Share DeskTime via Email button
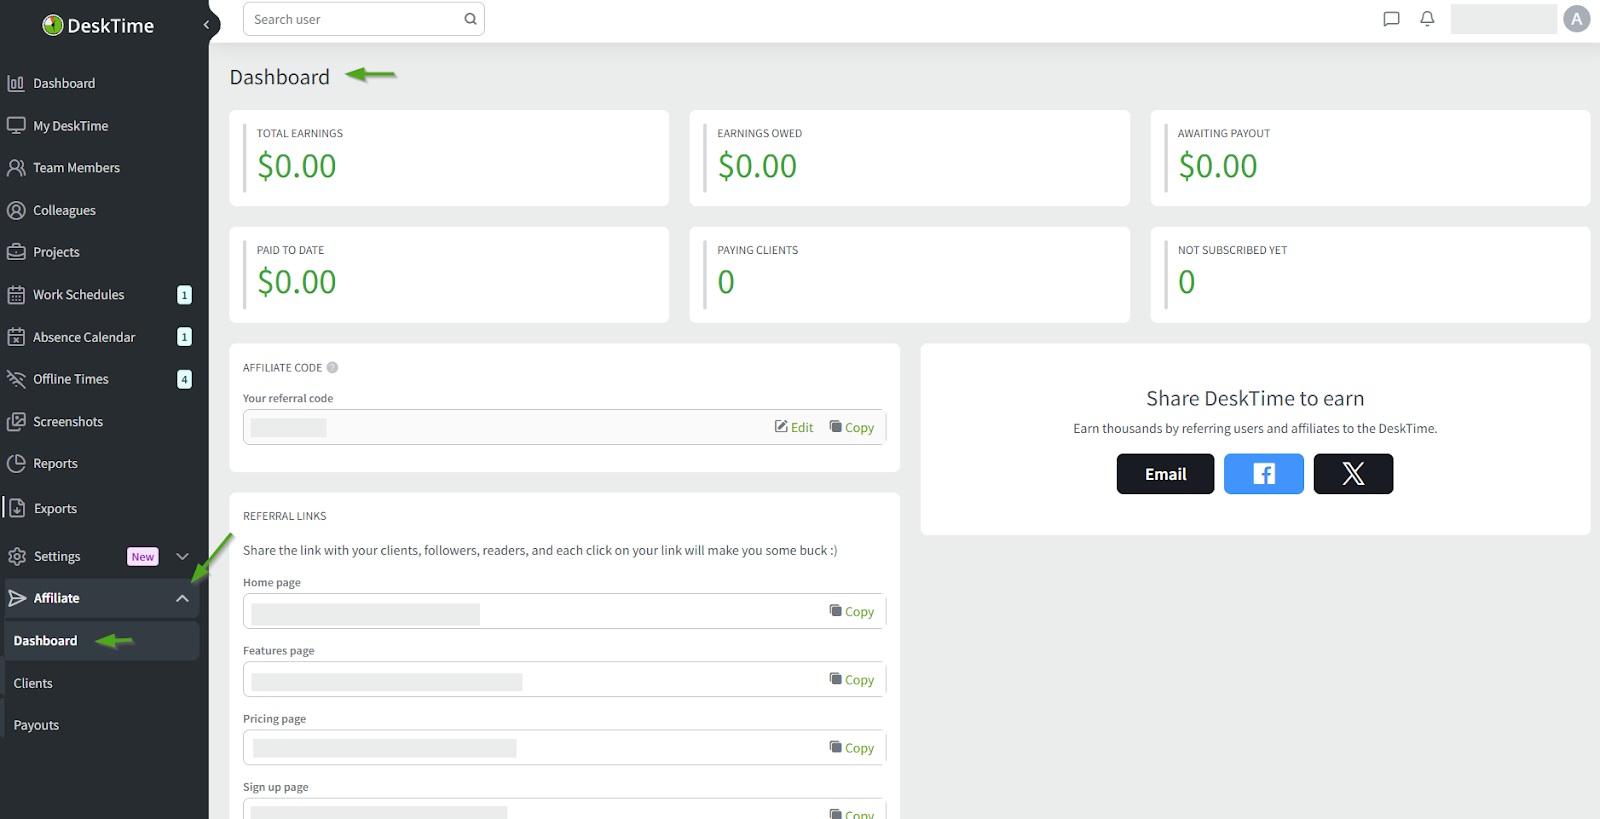1600x819 pixels. coord(1165,474)
